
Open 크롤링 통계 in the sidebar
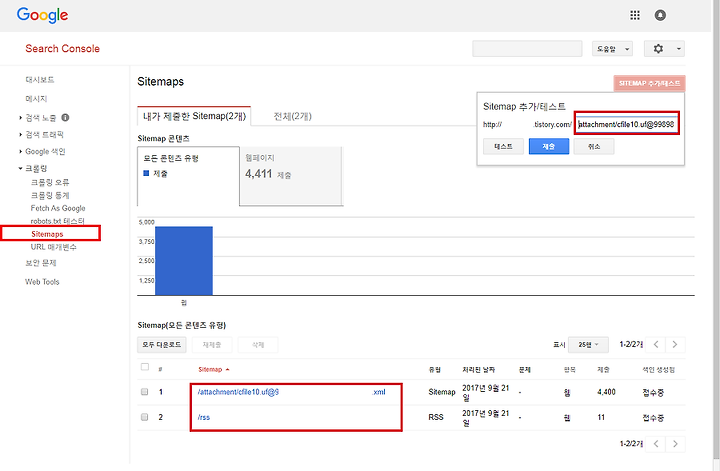click(50, 195)
